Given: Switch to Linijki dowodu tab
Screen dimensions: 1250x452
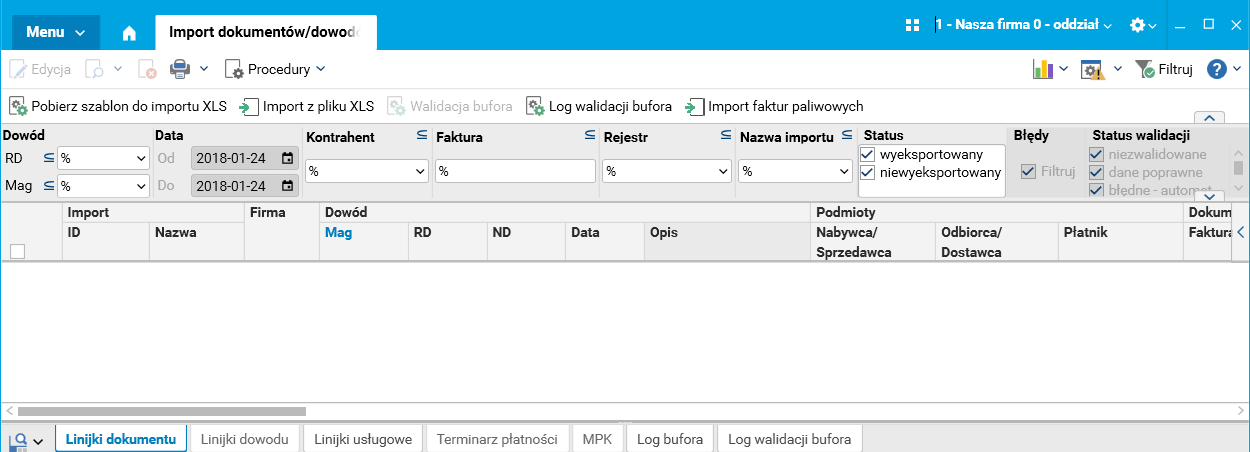Looking at the screenshot, I should click(x=245, y=439).
